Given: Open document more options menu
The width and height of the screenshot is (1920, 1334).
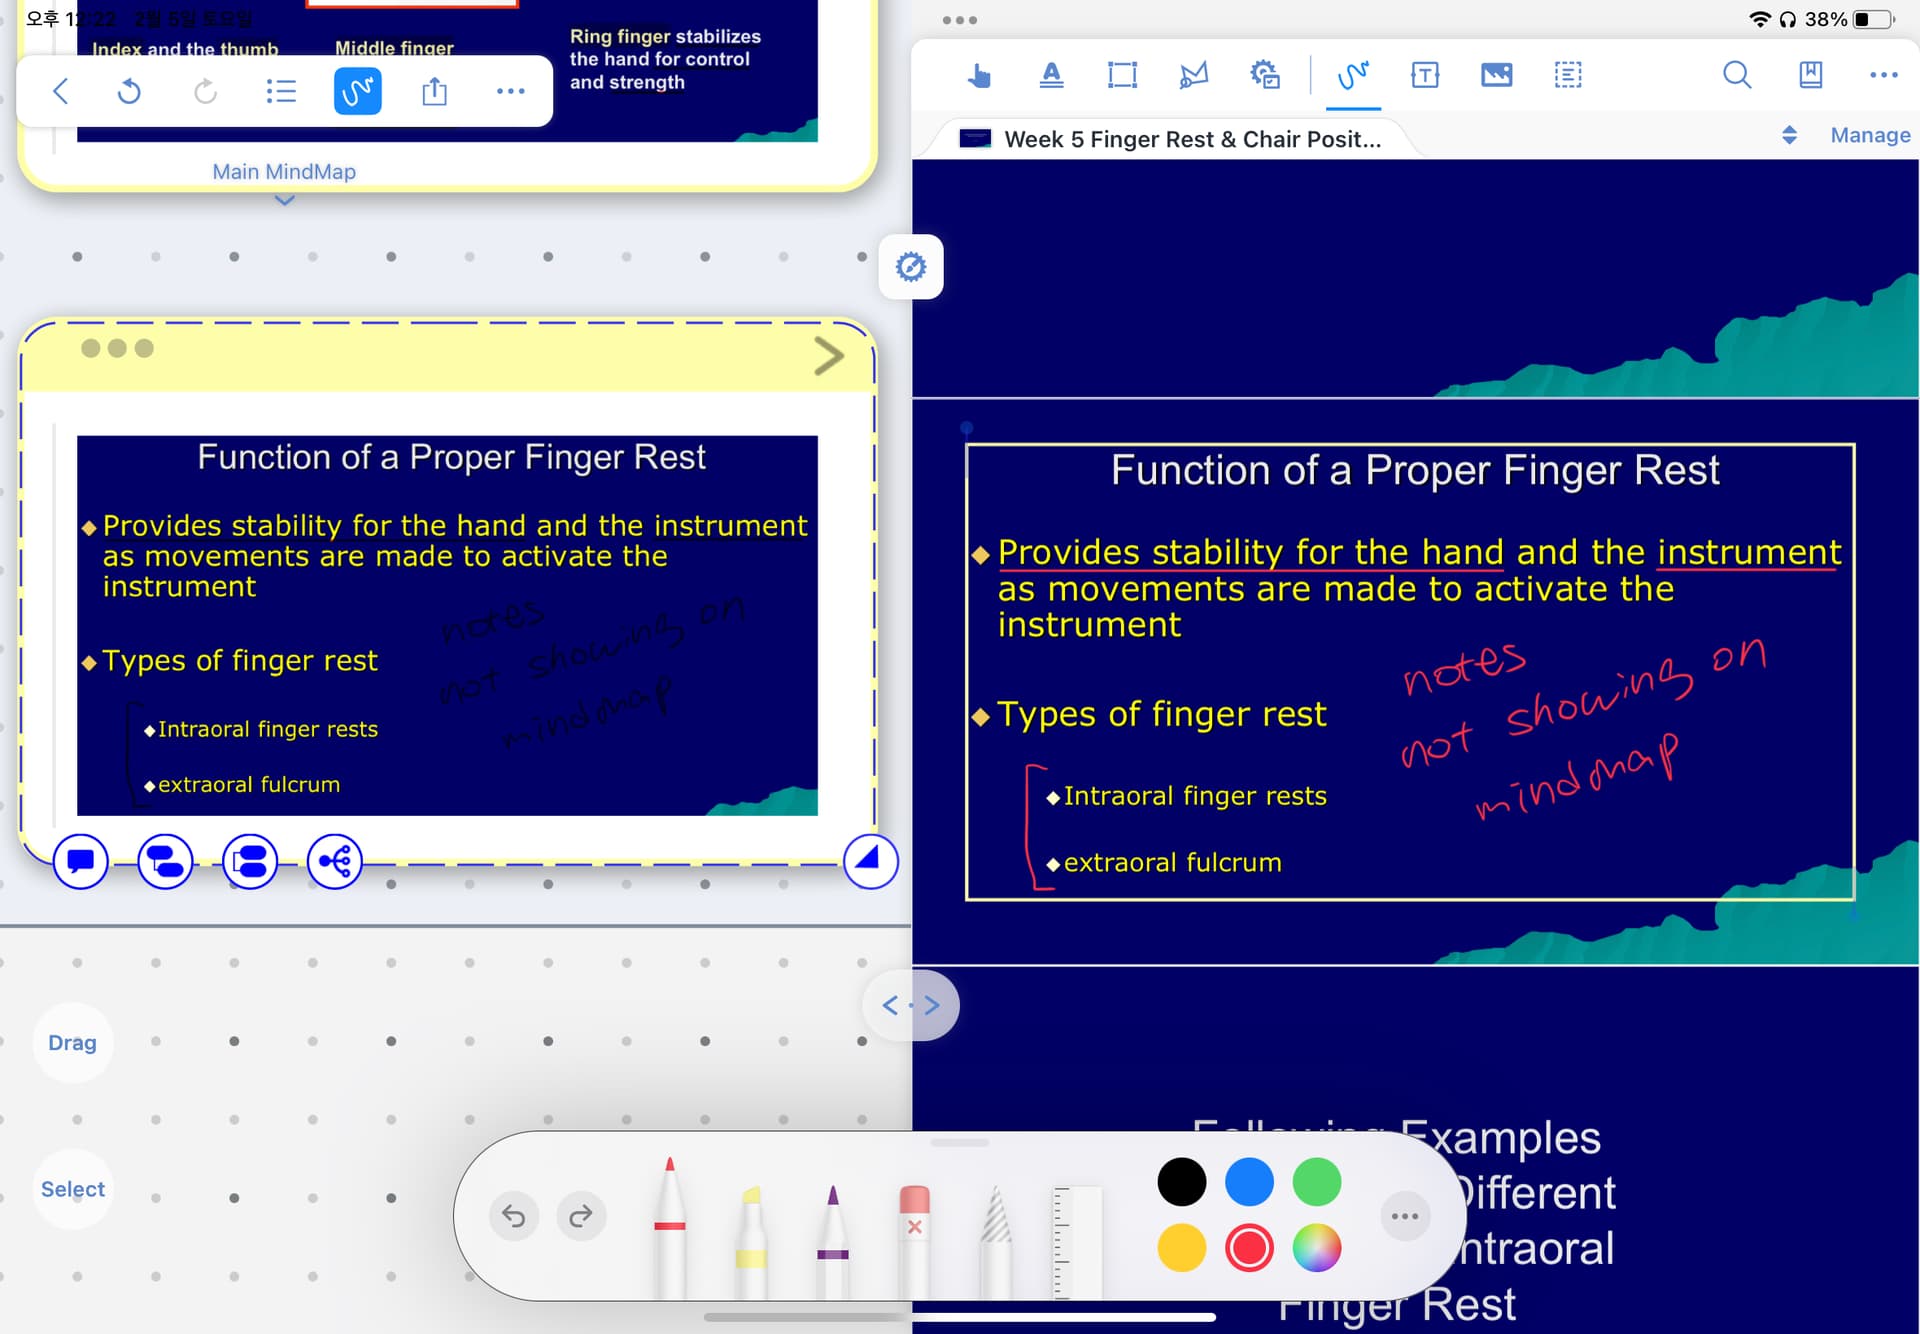Looking at the screenshot, I should 1883,75.
